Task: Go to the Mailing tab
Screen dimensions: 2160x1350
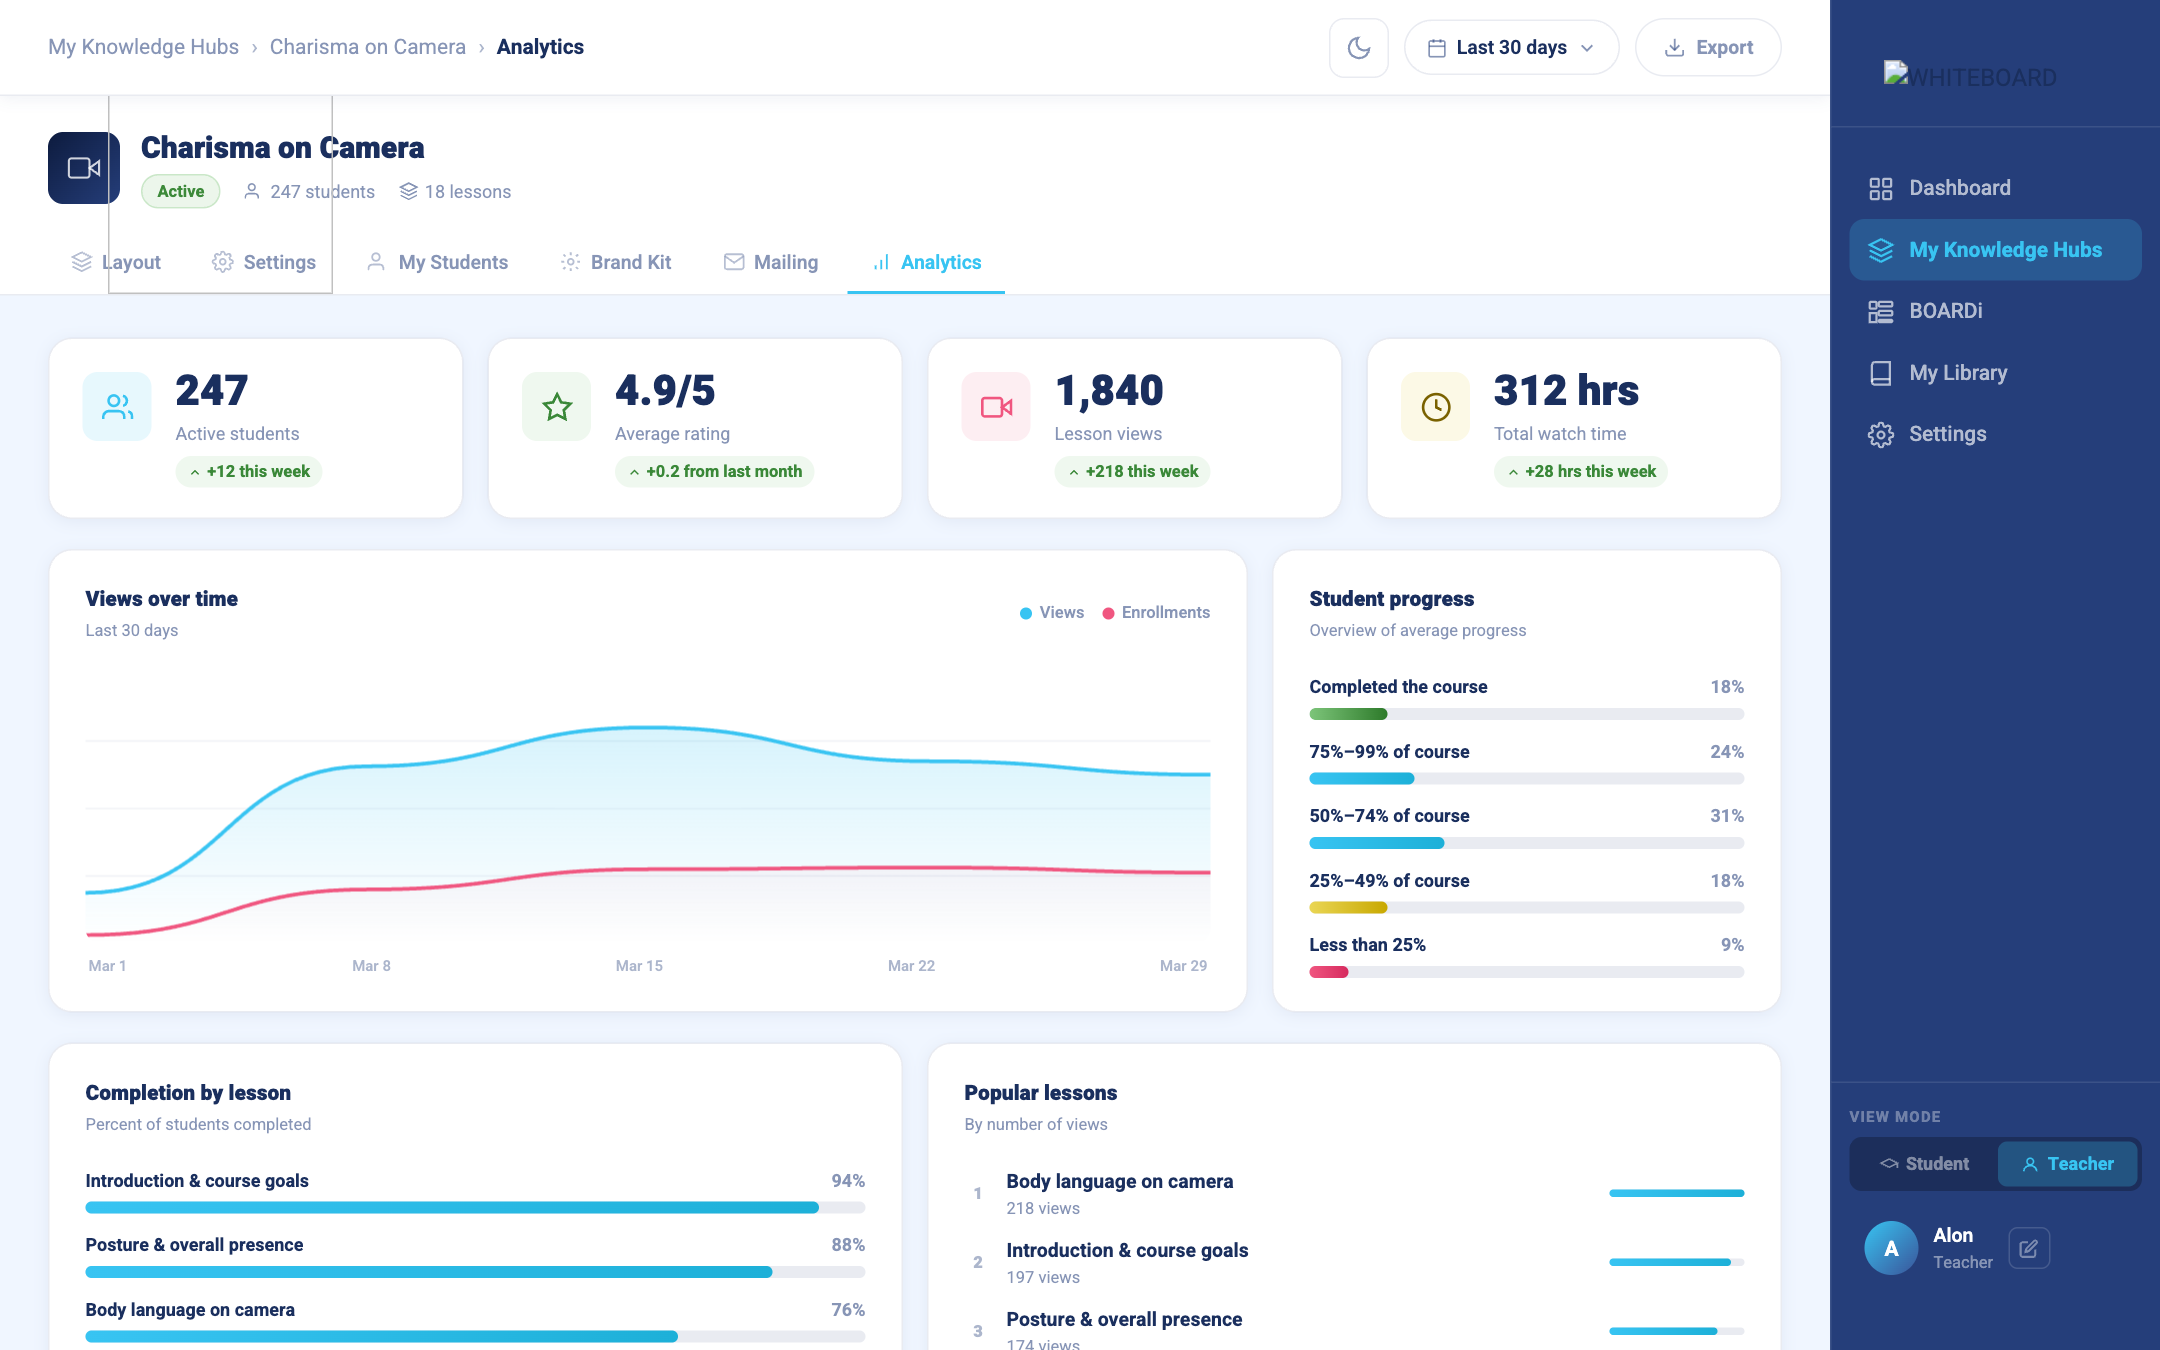Action: pos(770,262)
